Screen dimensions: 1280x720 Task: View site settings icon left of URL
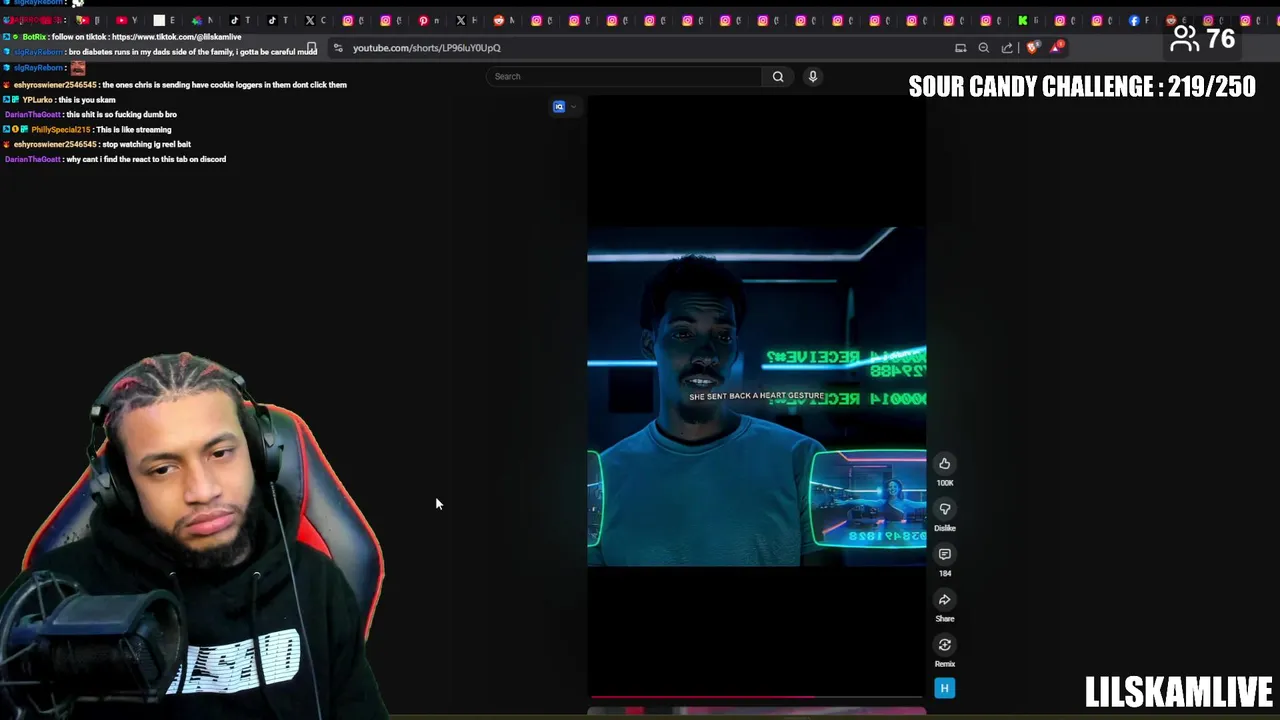point(338,47)
